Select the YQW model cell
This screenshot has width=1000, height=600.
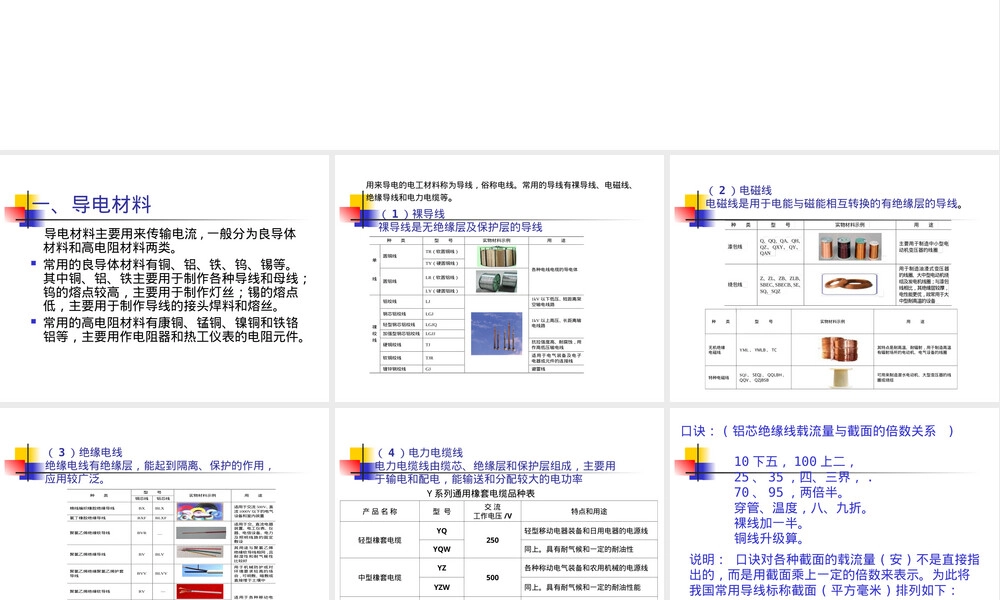pos(441,549)
